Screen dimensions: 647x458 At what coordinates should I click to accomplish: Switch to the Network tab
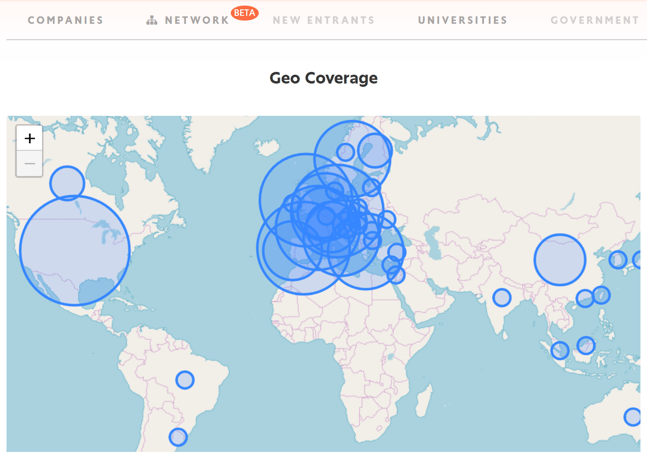pos(196,20)
